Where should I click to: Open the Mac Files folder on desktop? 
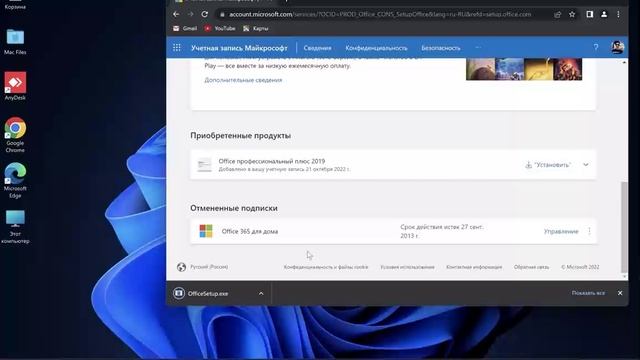(15, 42)
